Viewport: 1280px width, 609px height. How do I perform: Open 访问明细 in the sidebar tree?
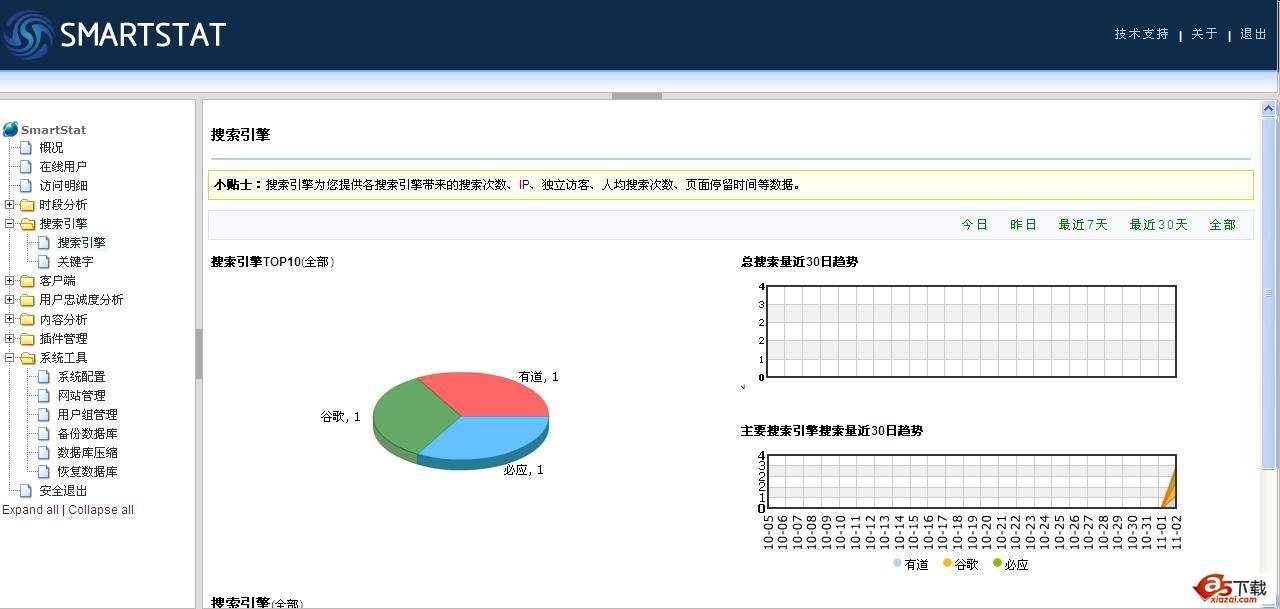[63, 186]
